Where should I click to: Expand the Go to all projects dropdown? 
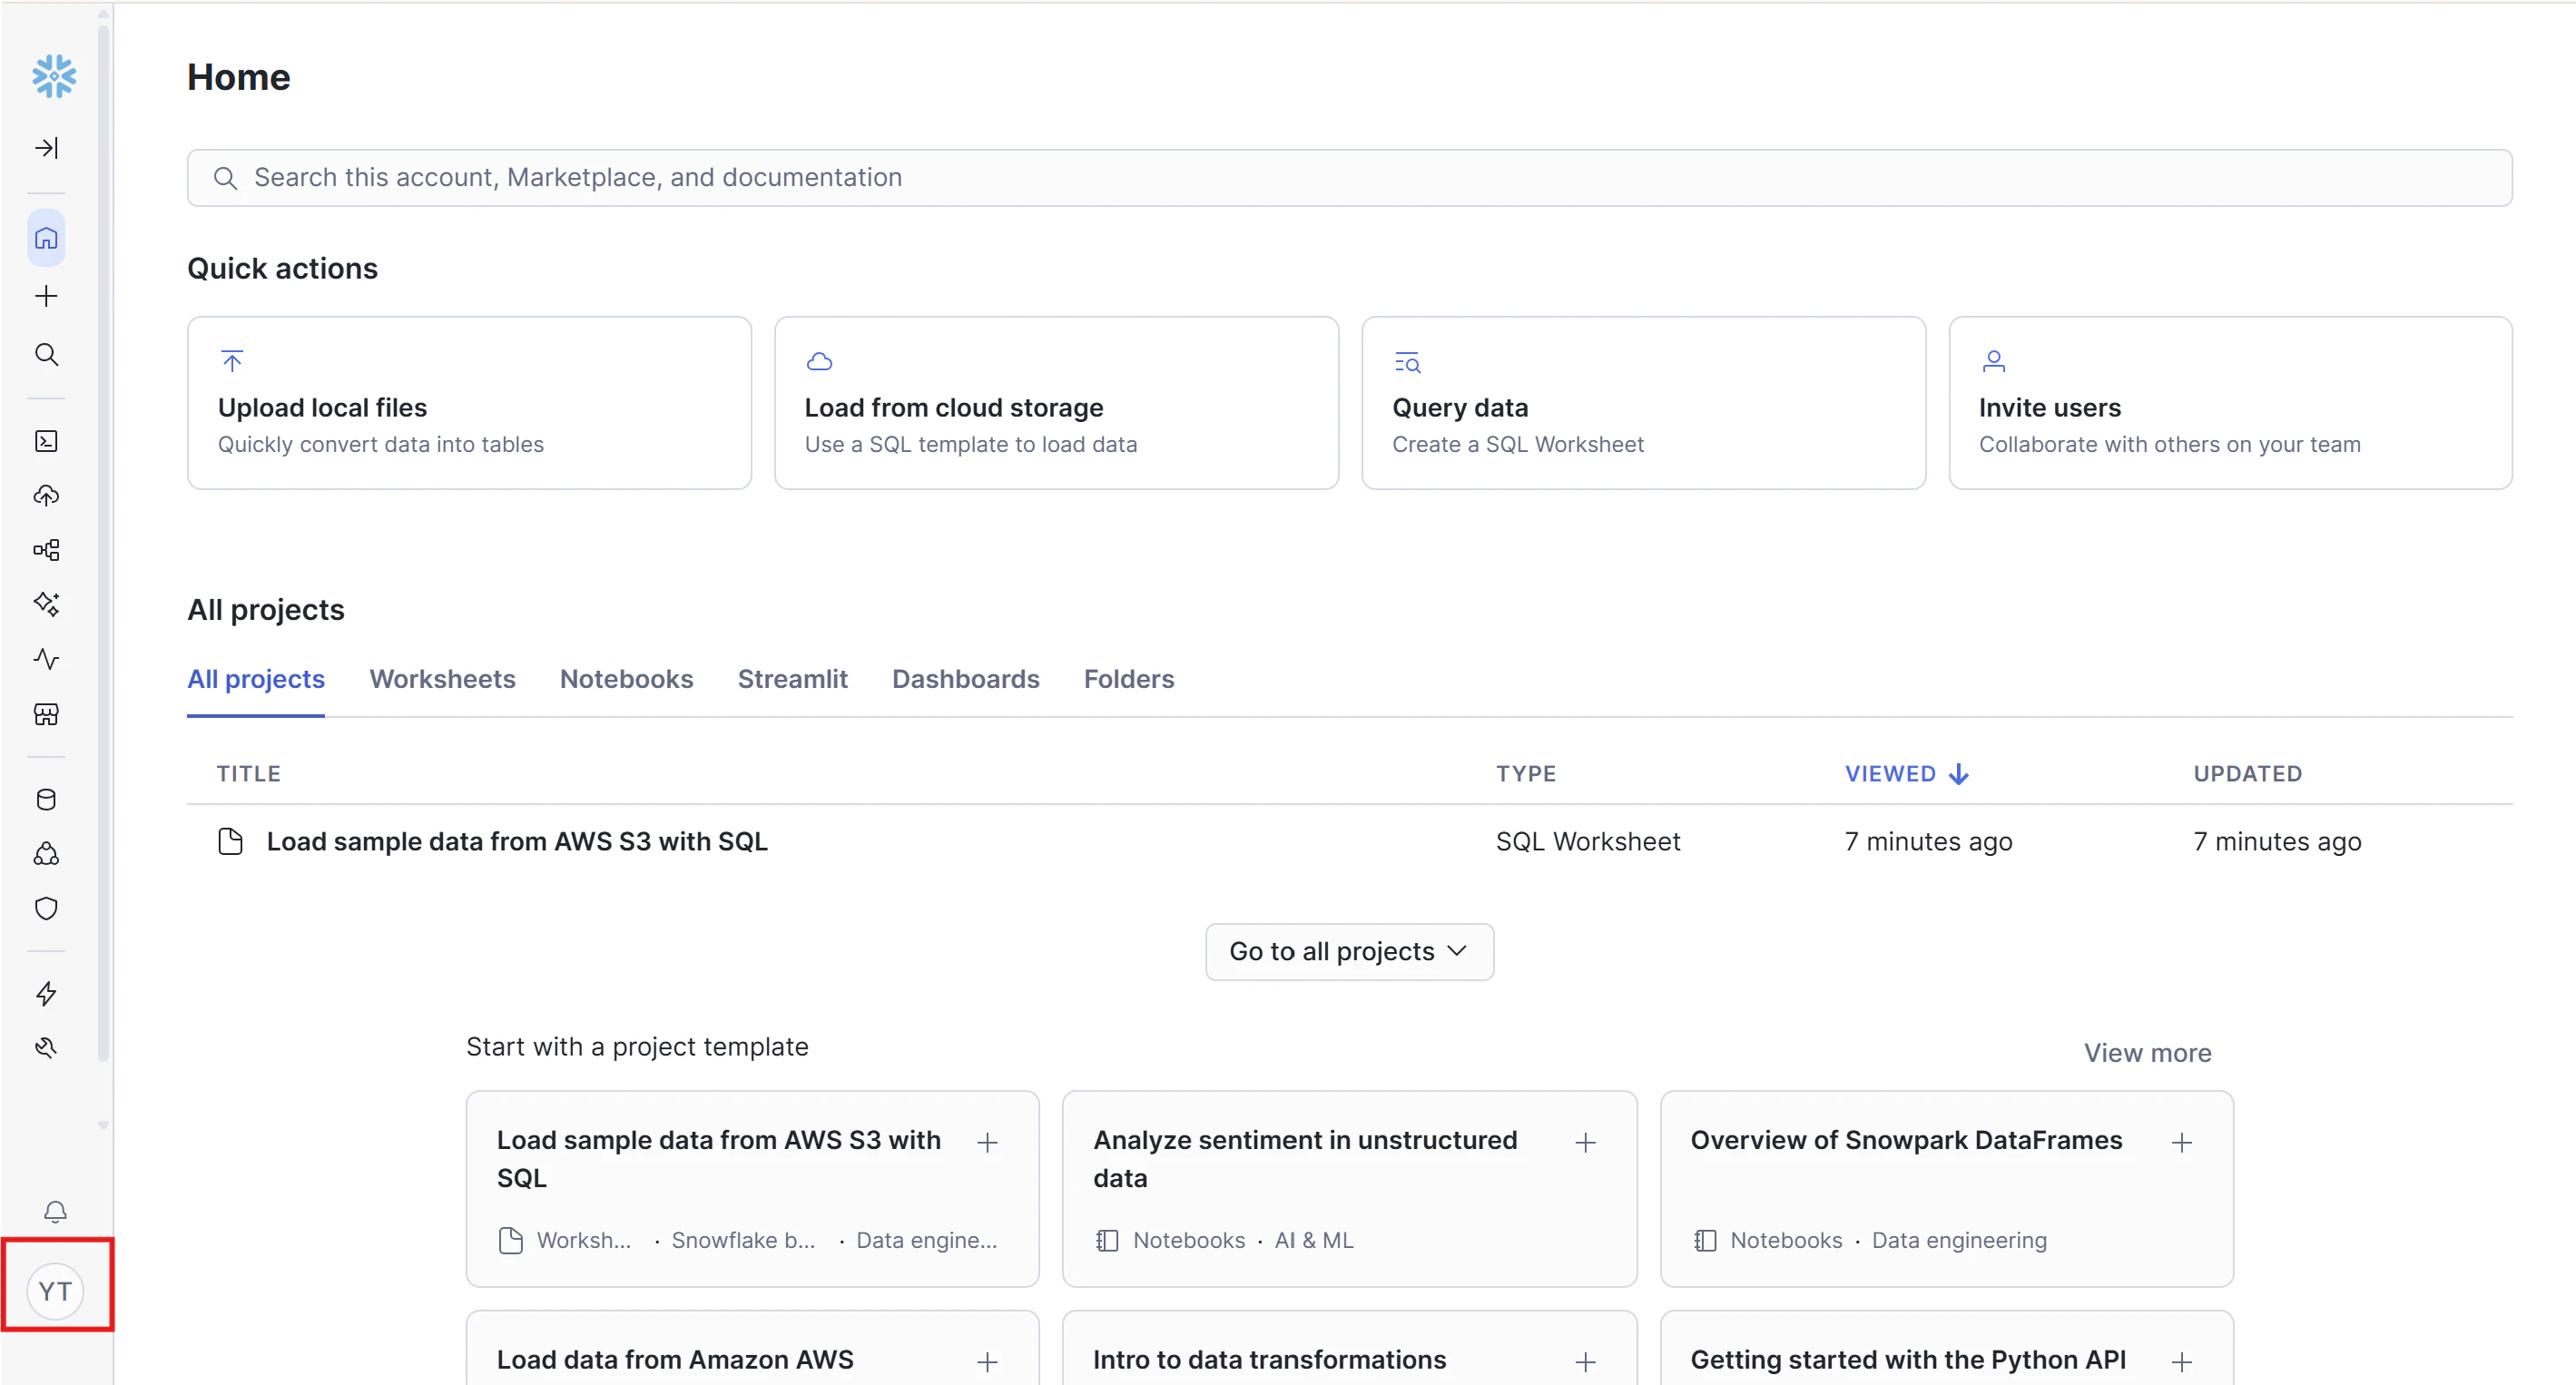(x=1349, y=952)
